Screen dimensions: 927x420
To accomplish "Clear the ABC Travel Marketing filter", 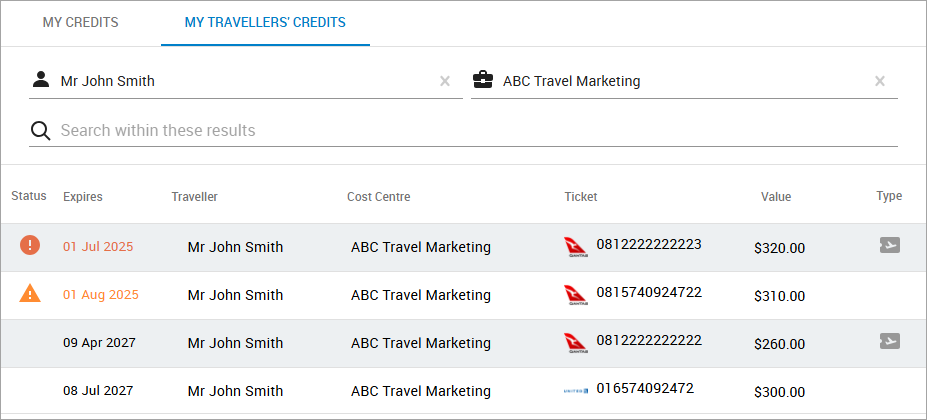I will click(x=880, y=81).
